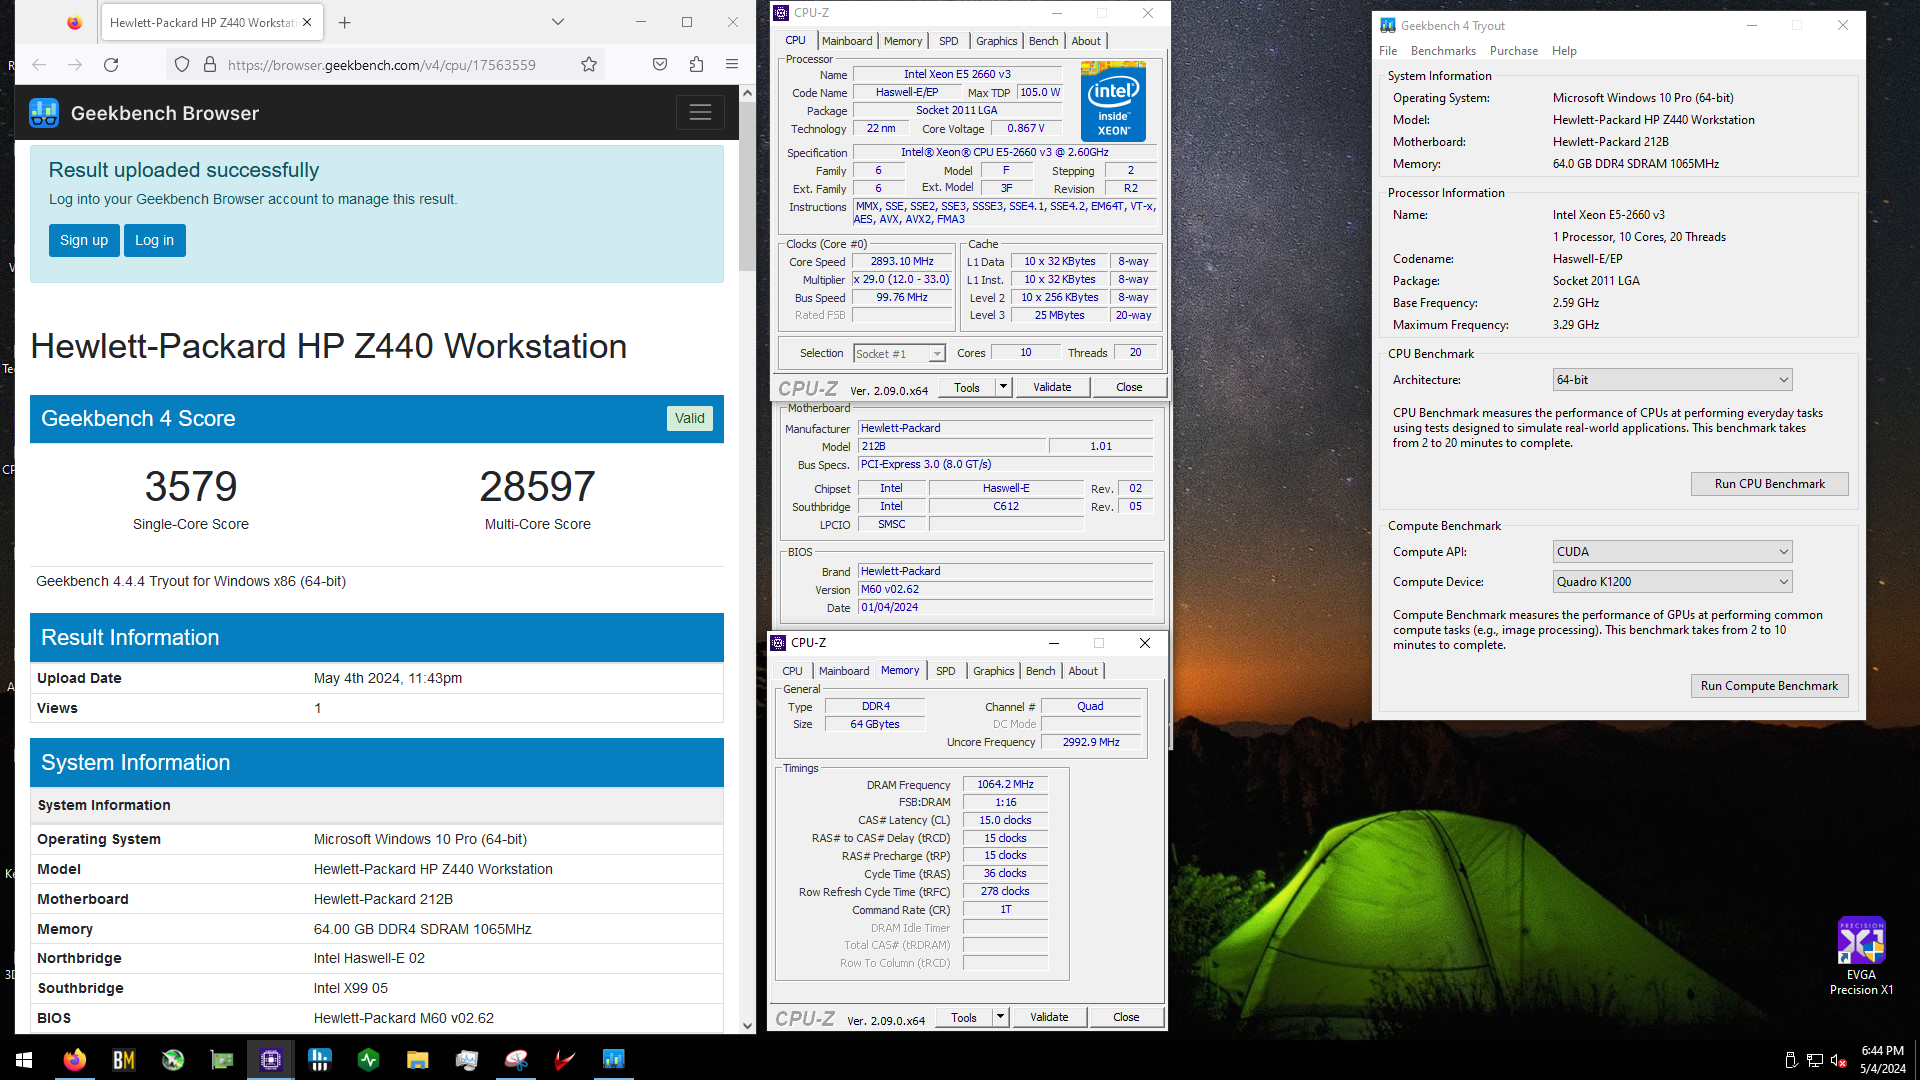The image size is (1920, 1080).
Task: Click the Firefox address bar URL
Action: (382, 65)
